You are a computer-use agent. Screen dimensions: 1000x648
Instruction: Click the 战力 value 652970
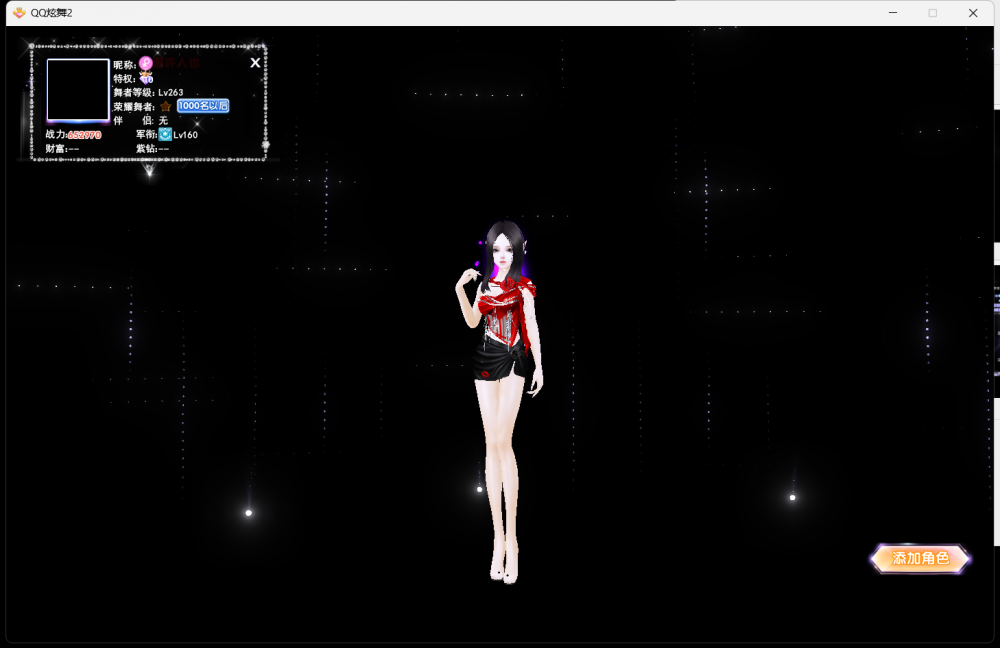[85, 135]
